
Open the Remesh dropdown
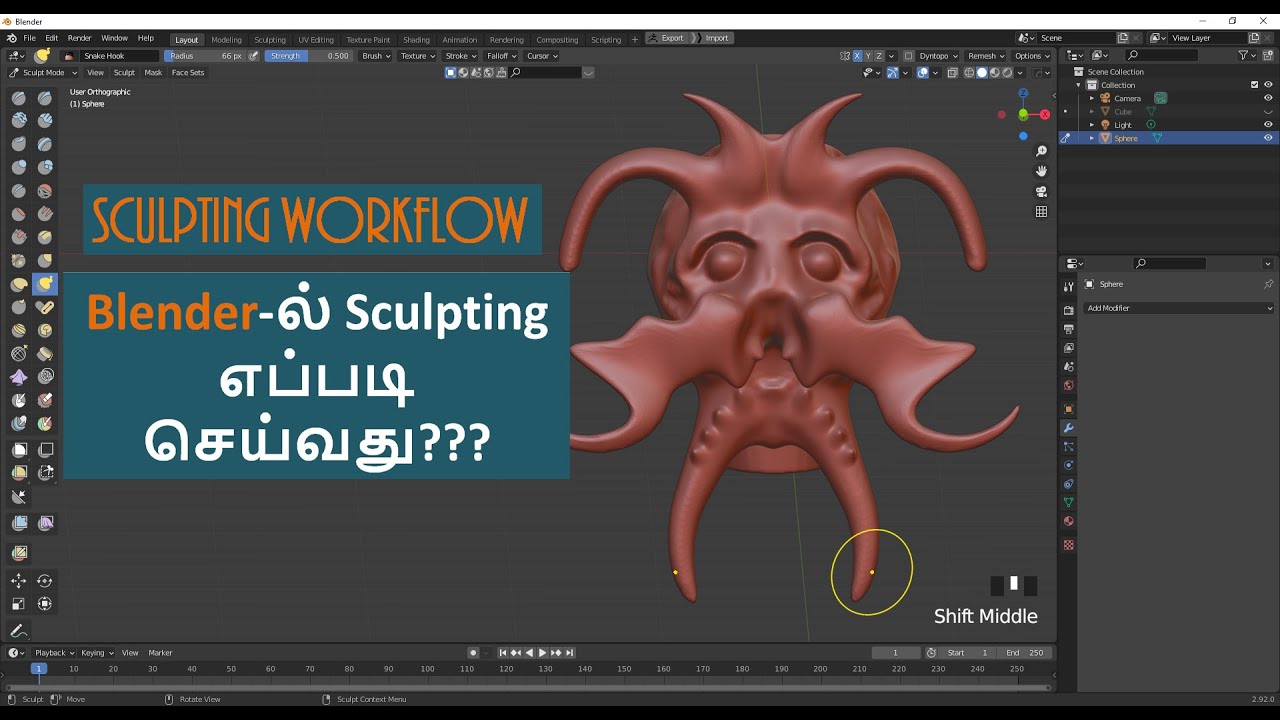pyautogui.click(x=986, y=56)
